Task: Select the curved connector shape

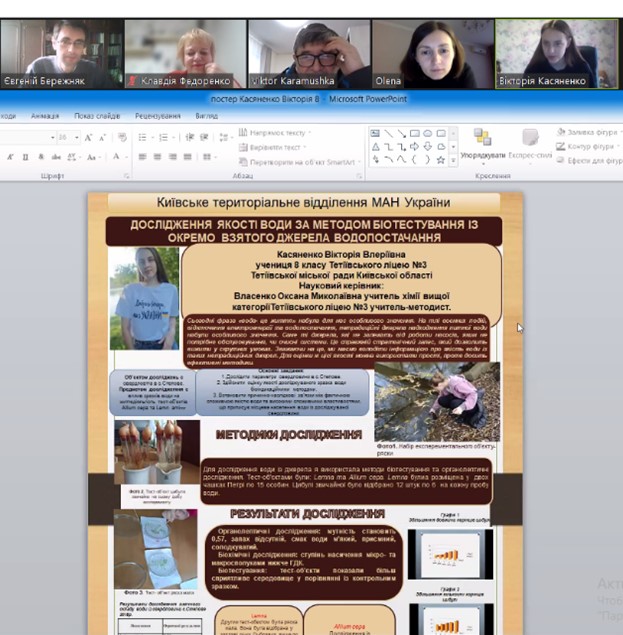Action: (x=388, y=160)
